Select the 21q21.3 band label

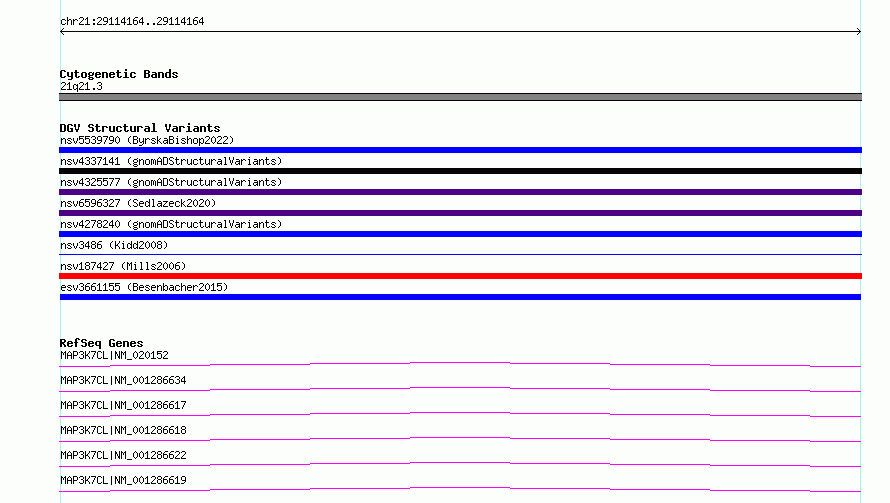pos(81,86)
